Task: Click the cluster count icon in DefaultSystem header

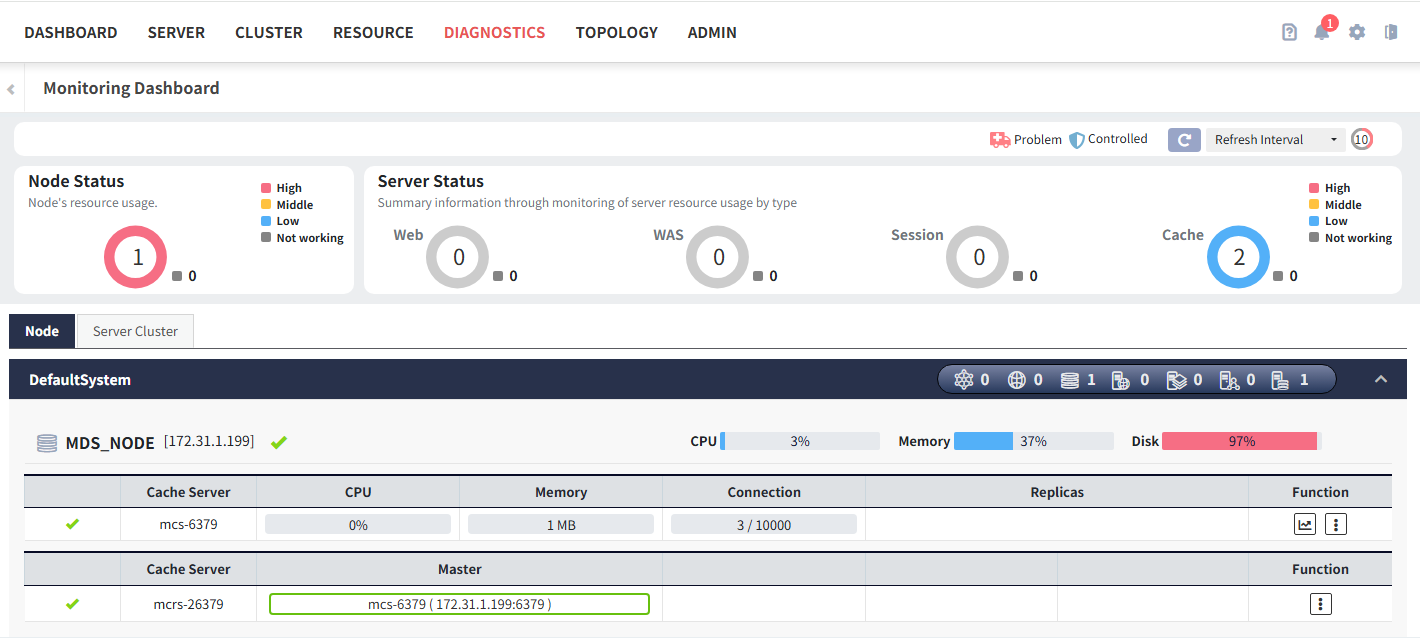Action: (x=965, y=379)
